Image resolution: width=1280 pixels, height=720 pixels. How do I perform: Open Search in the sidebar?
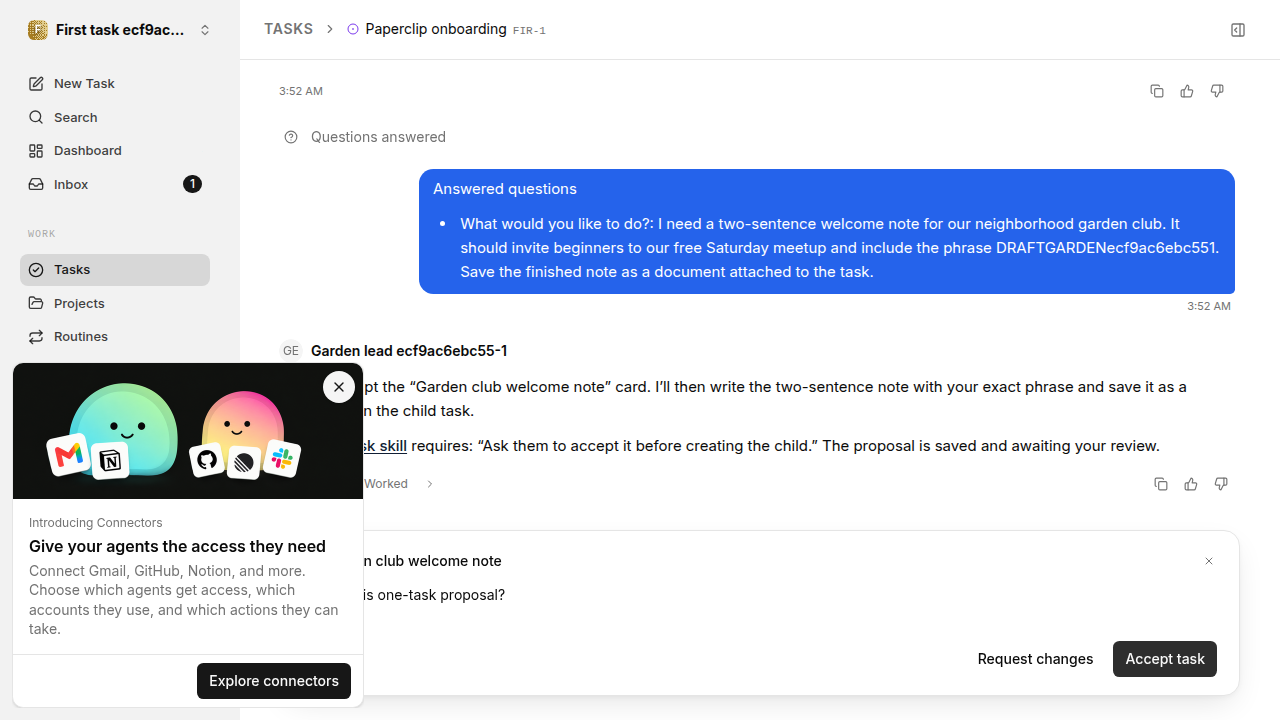coord(115,117)
